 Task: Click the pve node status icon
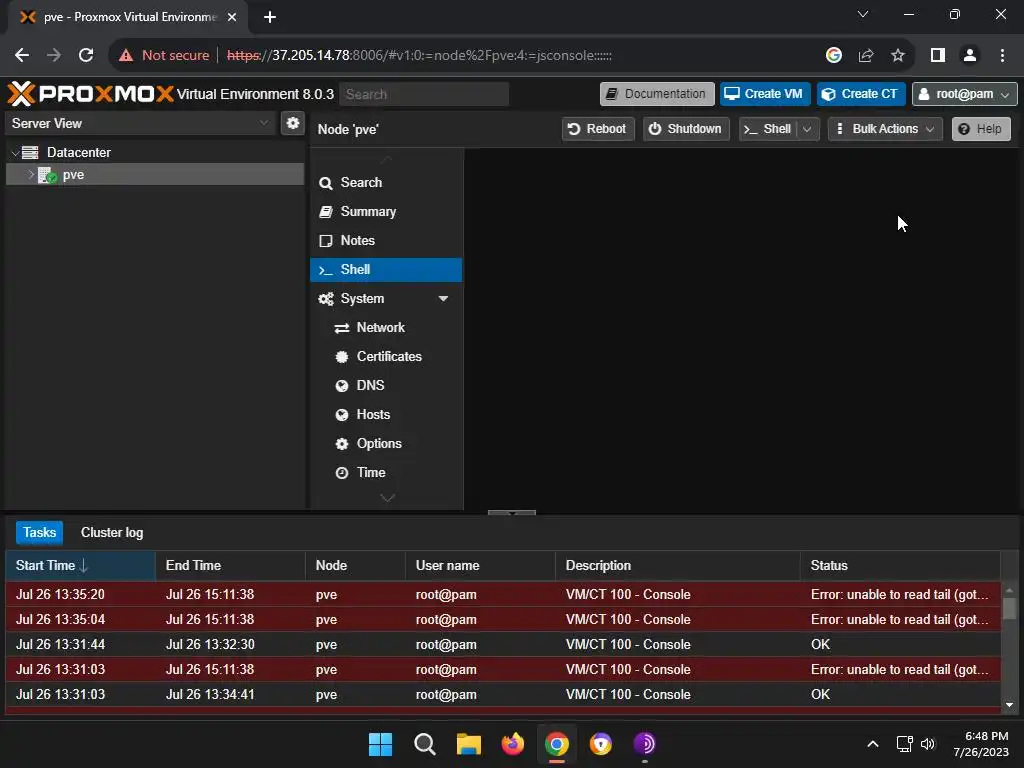[x=47, y=175]
